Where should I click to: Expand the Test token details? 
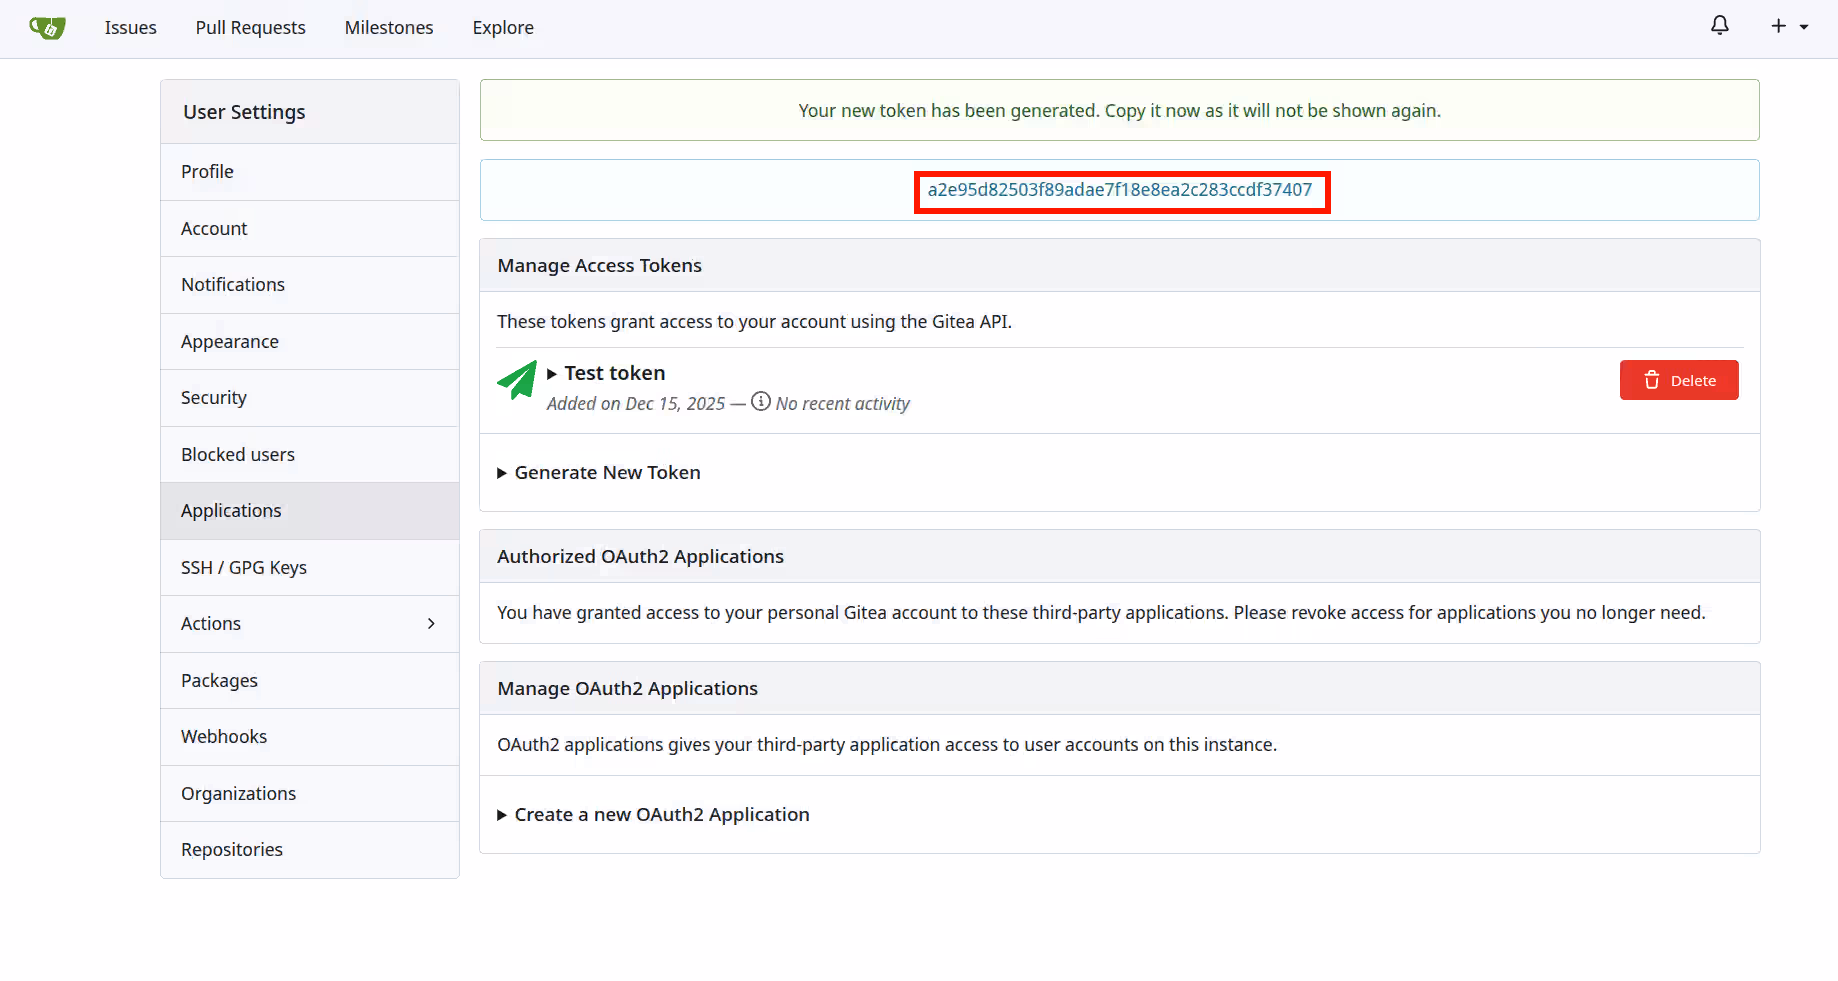click(606, 373)
